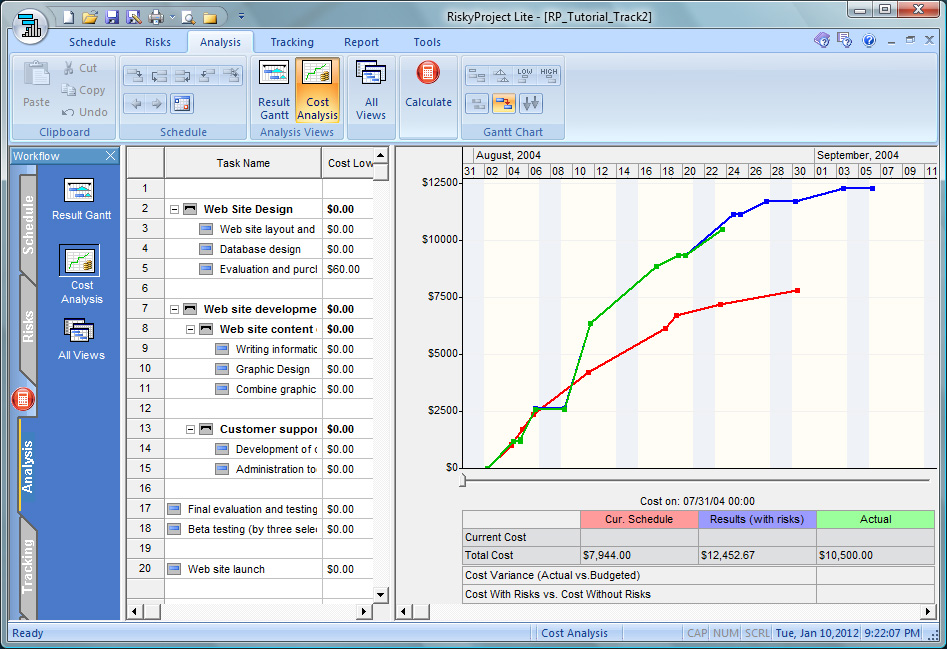Click the LOW Gantt chart icon

pyautogui.click(x=524, y=75)
